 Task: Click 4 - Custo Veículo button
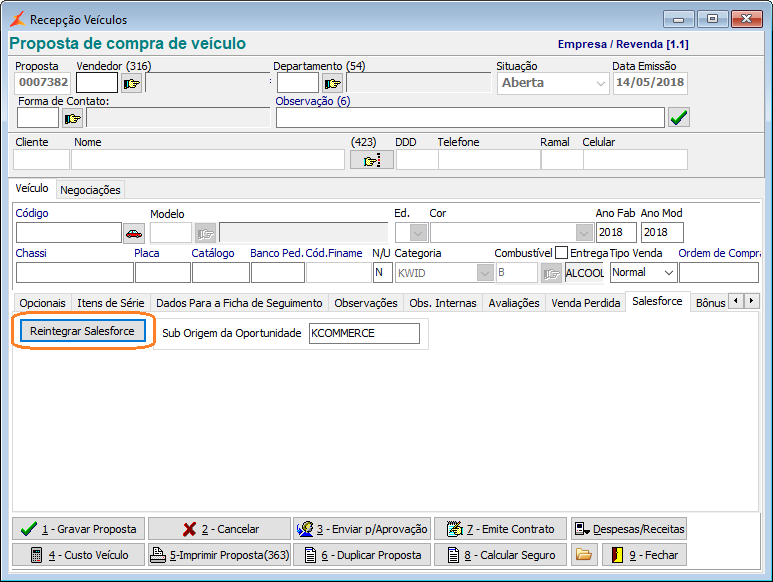[78, 555]
